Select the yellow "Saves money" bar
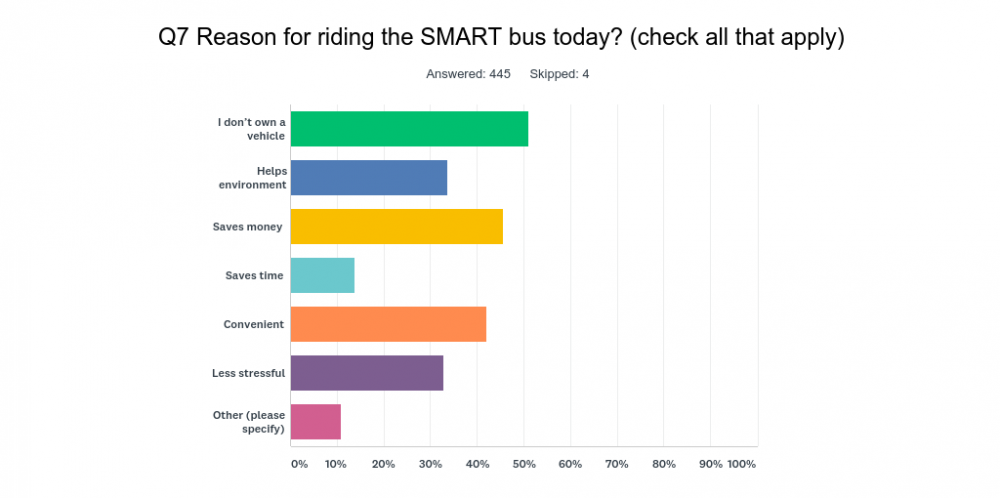The height and width of the screenshot is (498, 1000). pyautogui.click(x=397, y=226)
